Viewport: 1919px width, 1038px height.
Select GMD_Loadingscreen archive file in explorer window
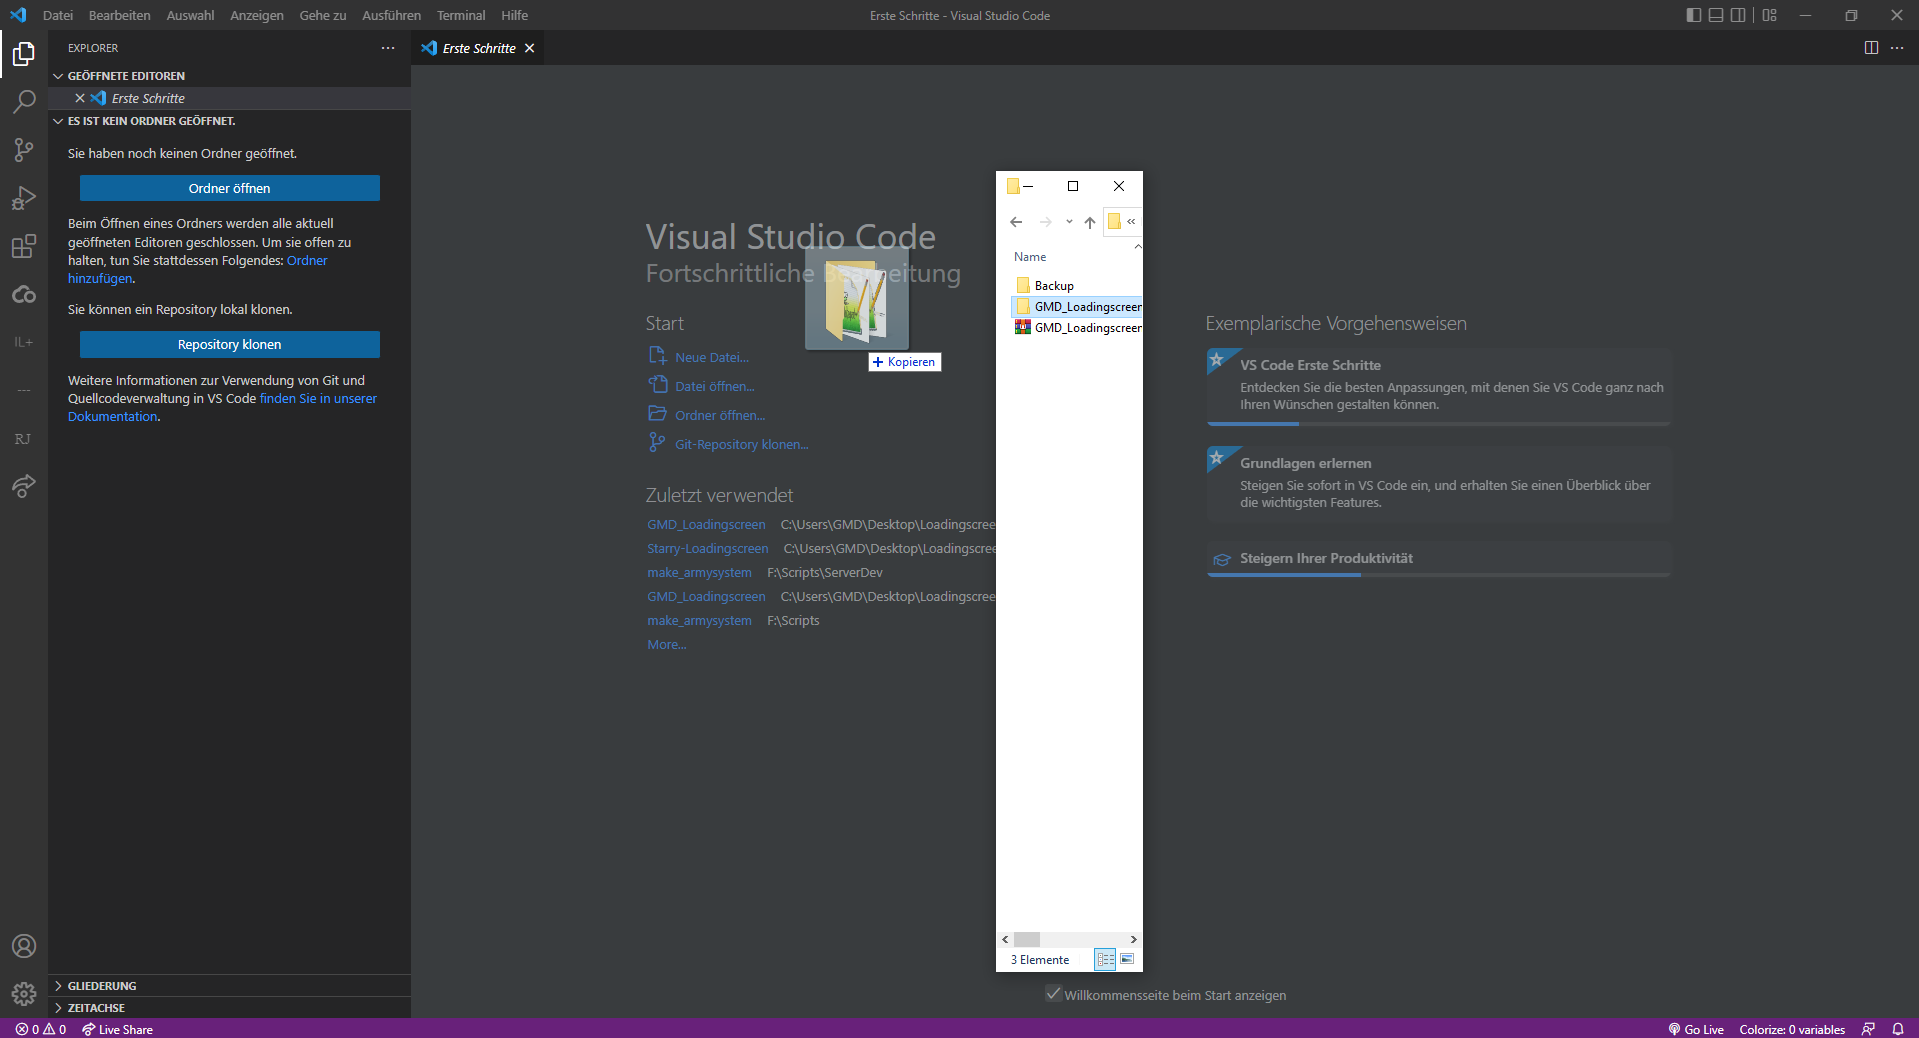[1078, 328]
